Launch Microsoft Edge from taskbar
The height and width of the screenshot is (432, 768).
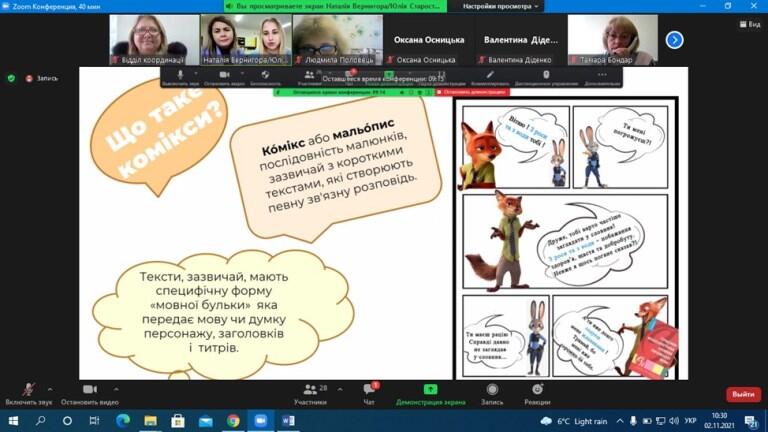[123, 421]
